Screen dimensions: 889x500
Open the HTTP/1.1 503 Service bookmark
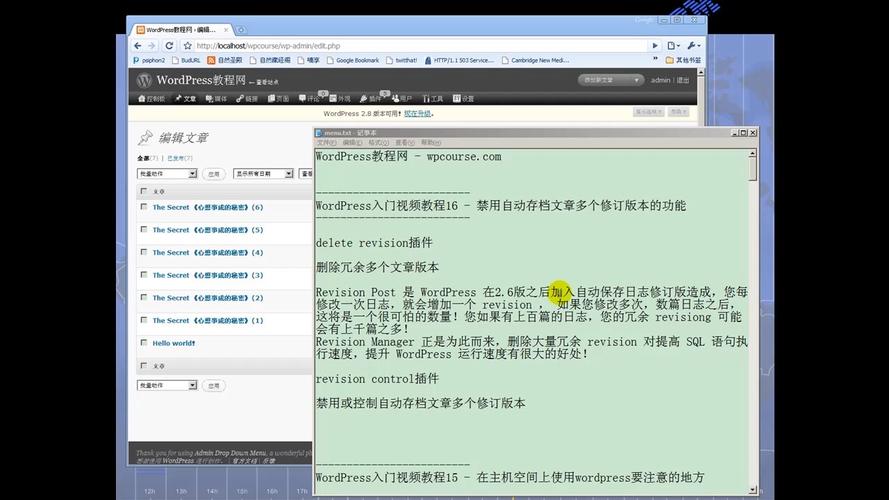click(x=459, y=60)
